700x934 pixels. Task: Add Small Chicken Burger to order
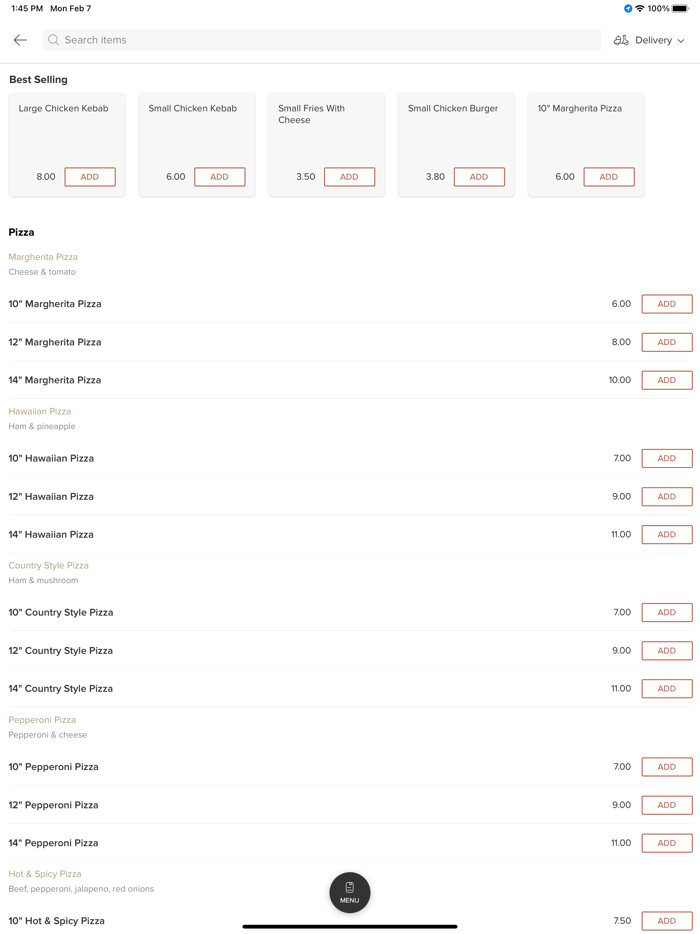(x=479, y=177)
